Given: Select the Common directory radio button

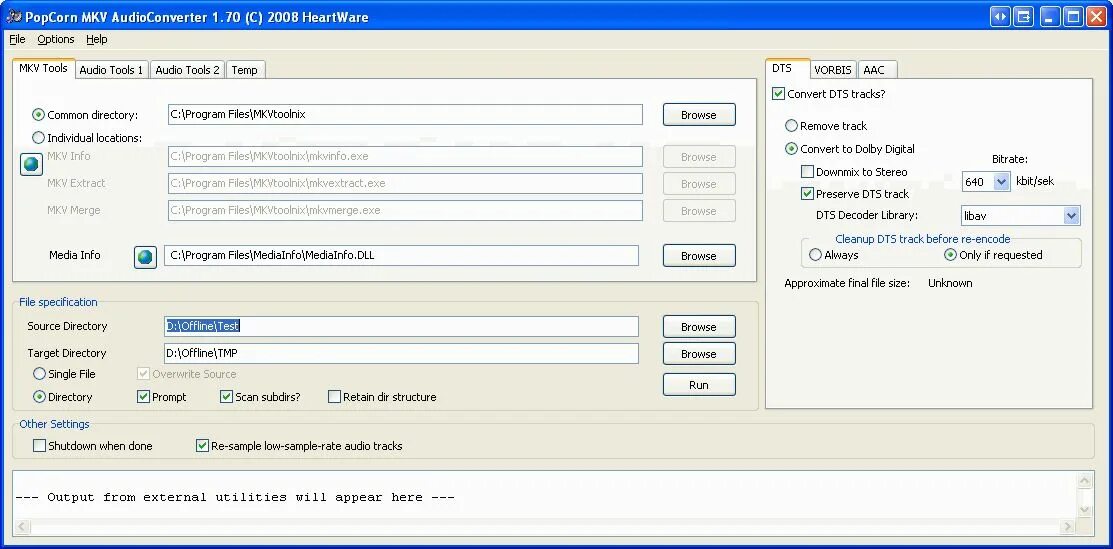Looking at the screenshot, I should click(38, 115).
